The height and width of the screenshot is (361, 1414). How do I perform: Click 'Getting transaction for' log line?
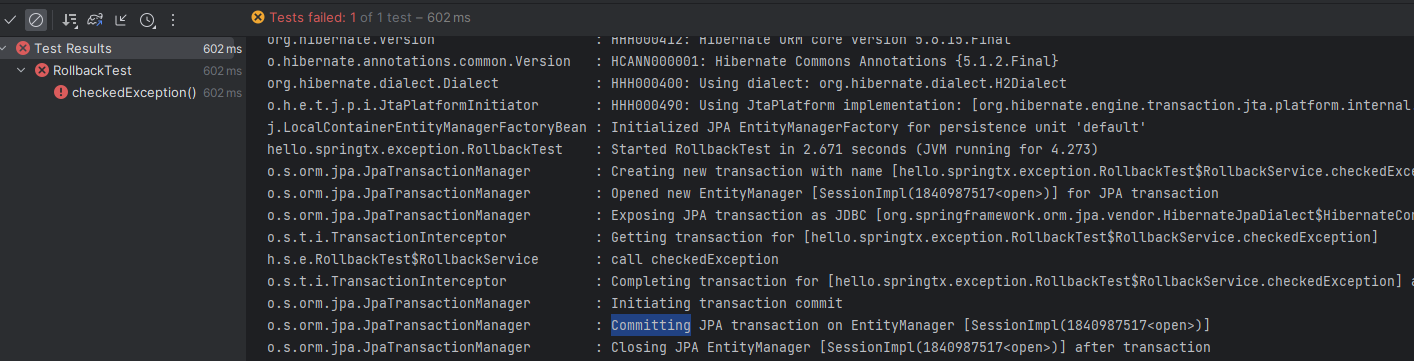coord(995,237)
